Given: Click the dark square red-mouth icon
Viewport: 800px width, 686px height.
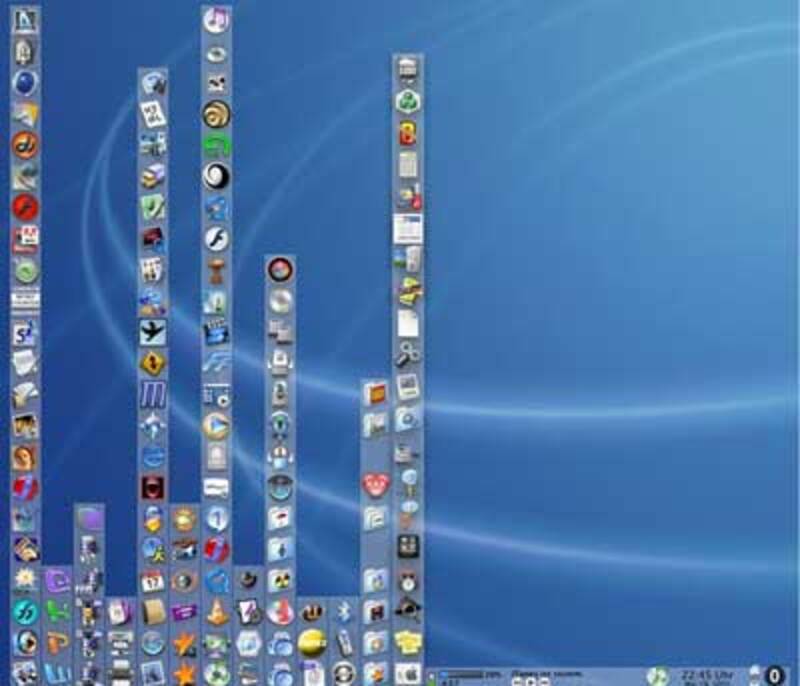Looking at the screenshot, I should [153, 488].
